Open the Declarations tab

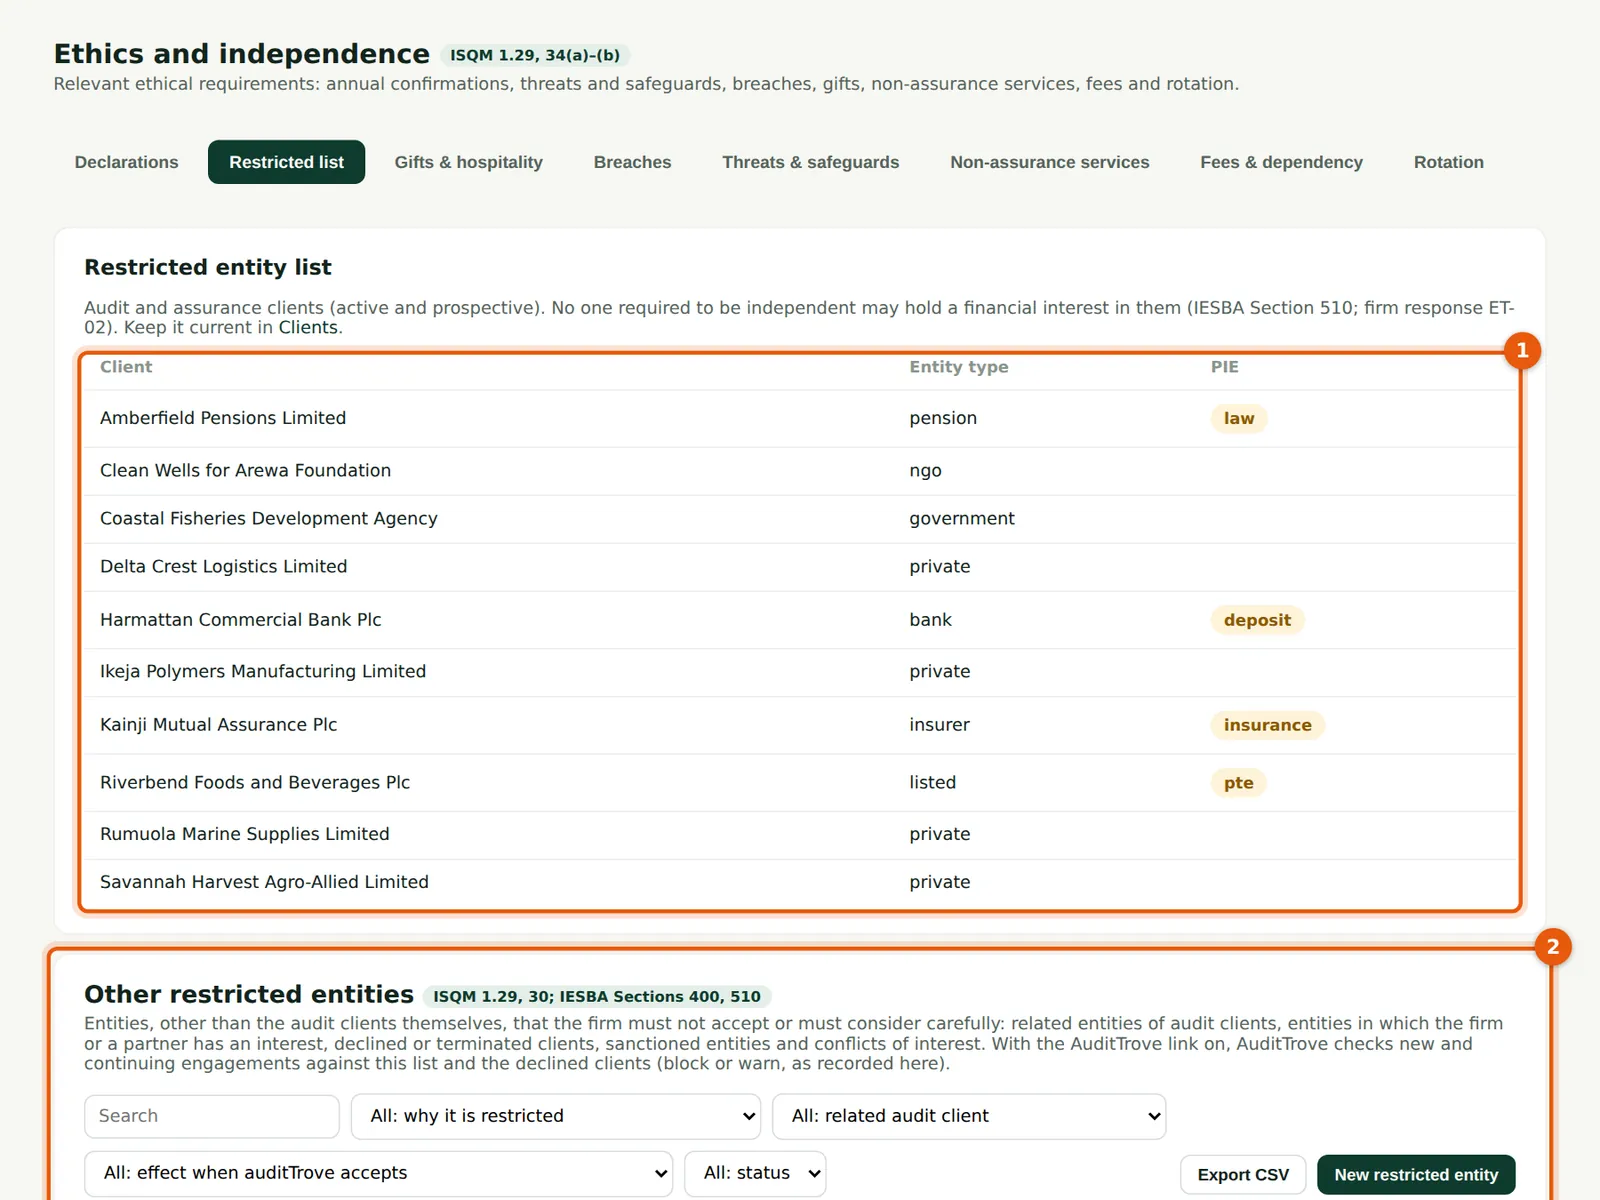(x=126, y=162)
